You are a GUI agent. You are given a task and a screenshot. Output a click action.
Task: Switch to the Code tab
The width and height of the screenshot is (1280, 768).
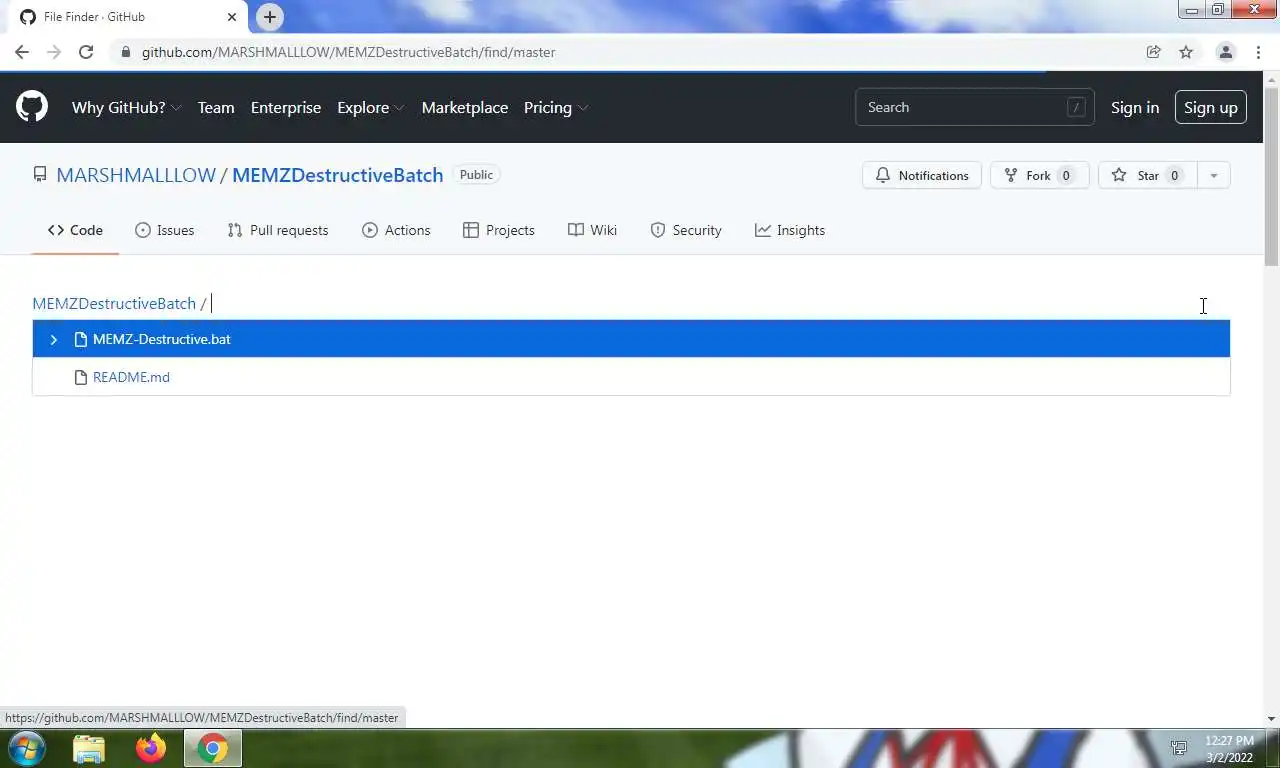tap(75, 230)
